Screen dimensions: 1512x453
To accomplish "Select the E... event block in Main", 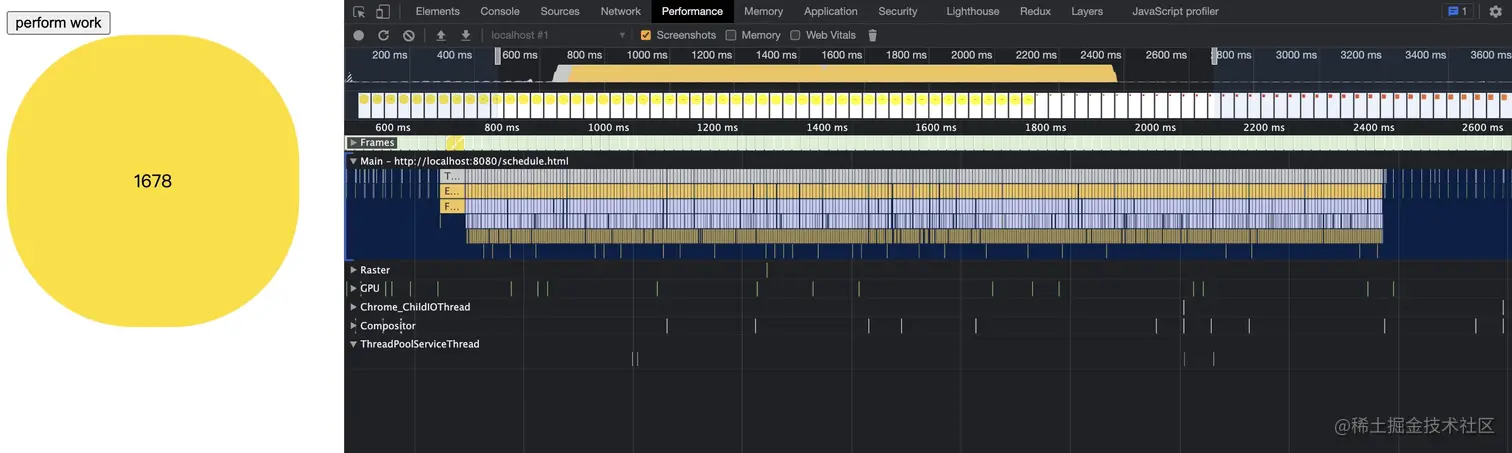I will click(x=452, y=191).
